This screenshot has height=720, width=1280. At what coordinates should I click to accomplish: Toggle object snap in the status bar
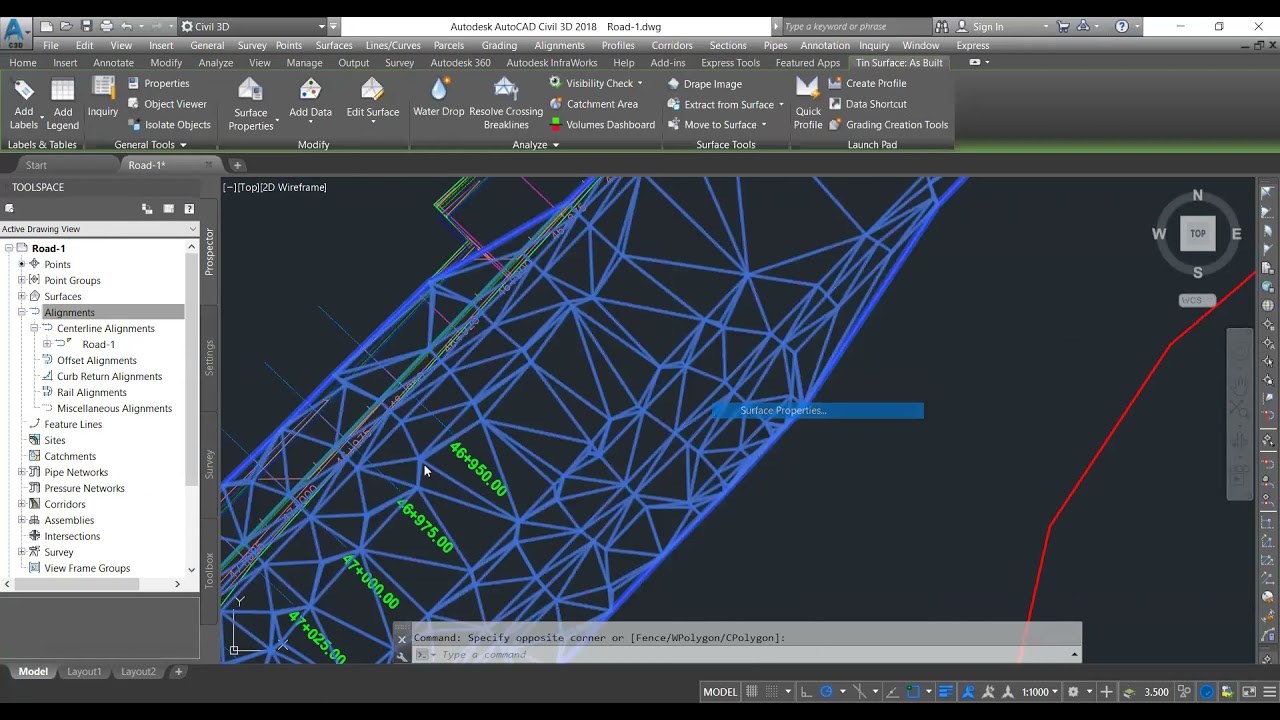point(913,692)
